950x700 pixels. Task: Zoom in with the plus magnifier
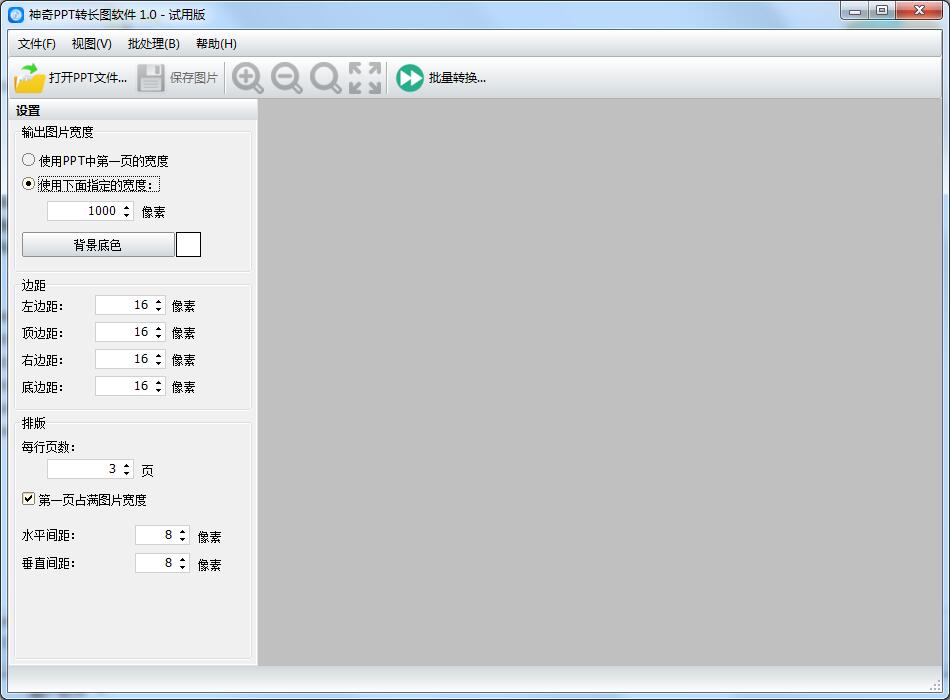[x=248, y=78]
